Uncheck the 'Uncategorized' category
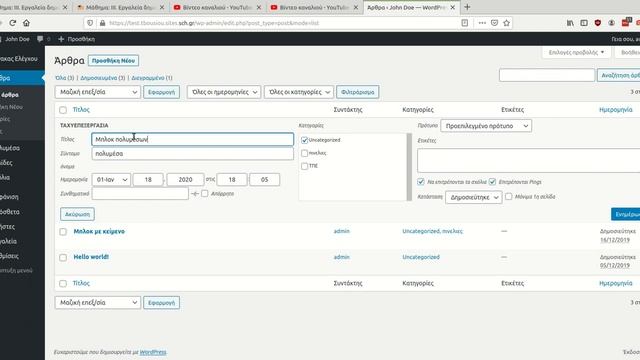The image size is (640, 360). (x=304, y=140)
